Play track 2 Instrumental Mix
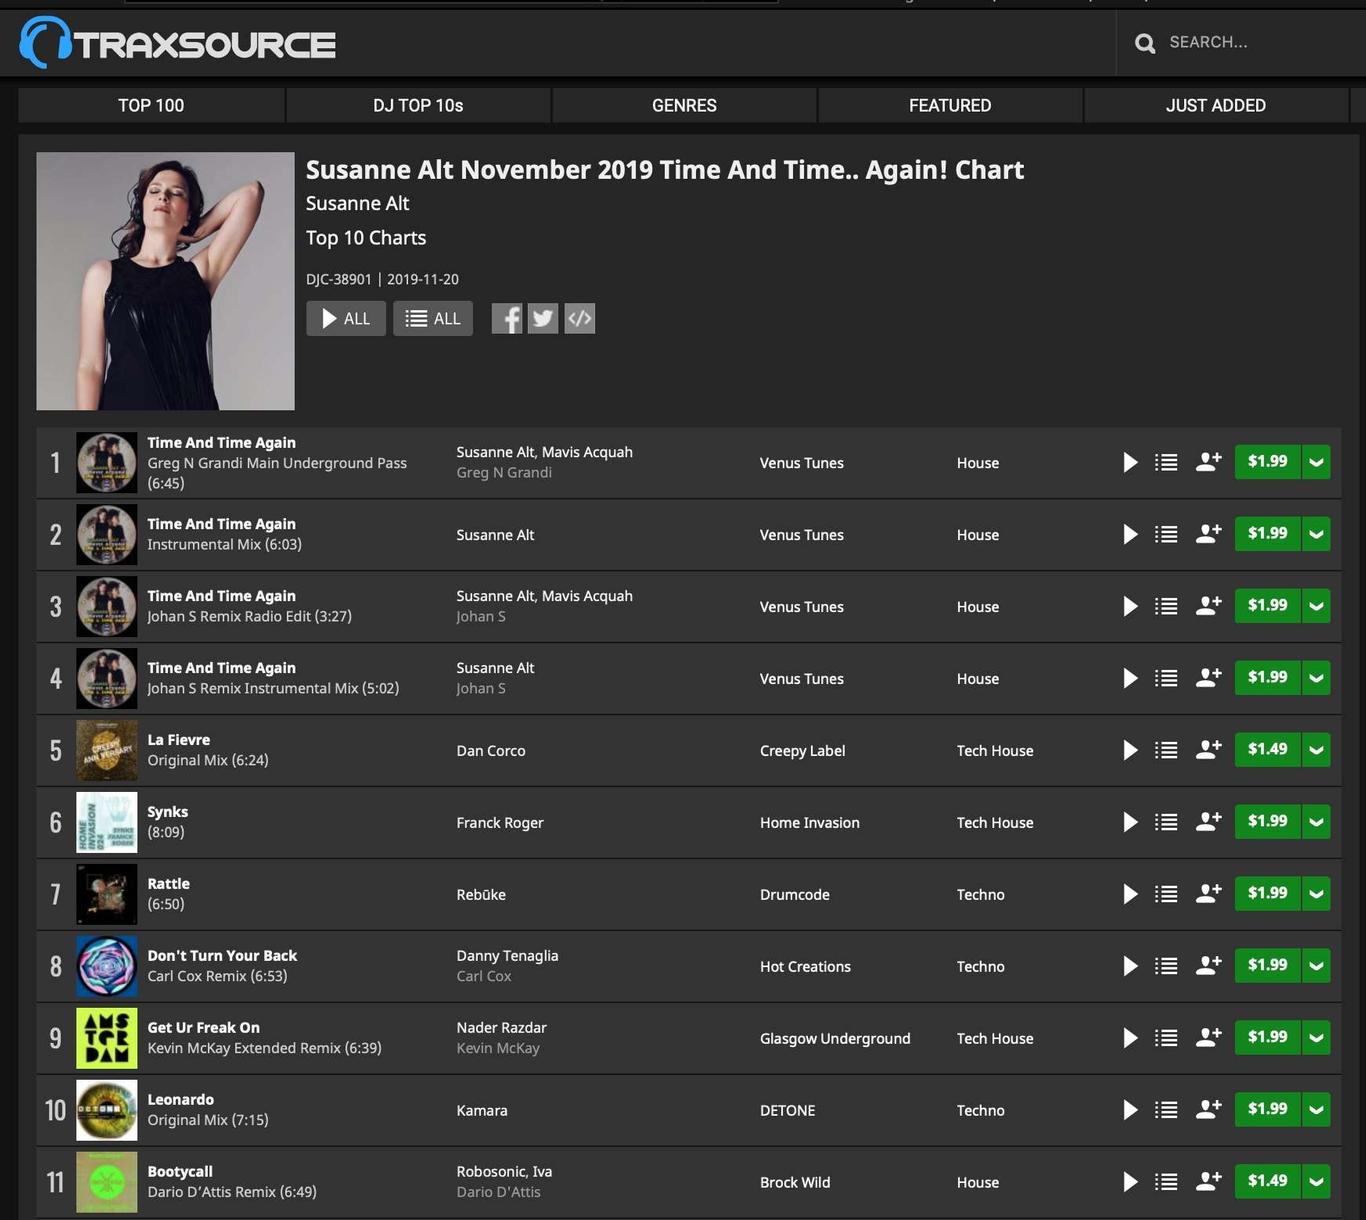This screenshot has width=1366, height=1220. pos(1130,534)
